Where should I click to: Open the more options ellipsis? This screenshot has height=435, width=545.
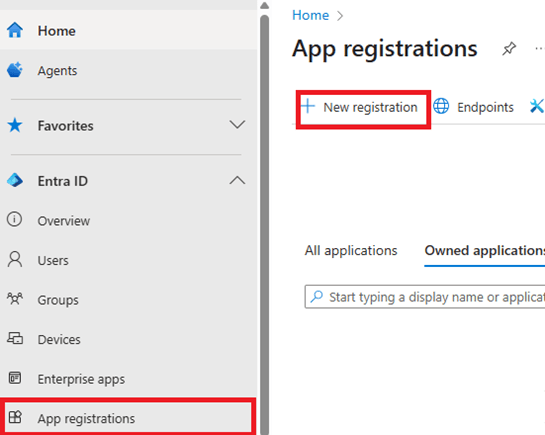click(540, 49)
